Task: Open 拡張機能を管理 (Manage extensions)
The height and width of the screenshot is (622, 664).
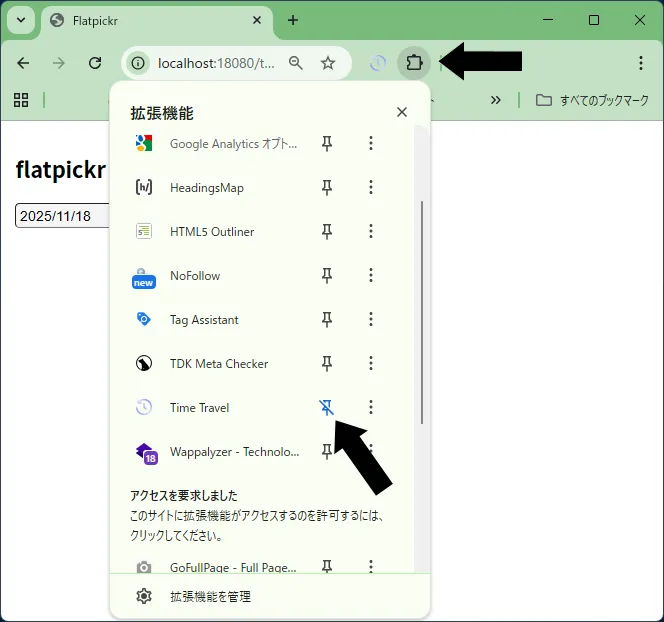Action: tap(210, 597)
